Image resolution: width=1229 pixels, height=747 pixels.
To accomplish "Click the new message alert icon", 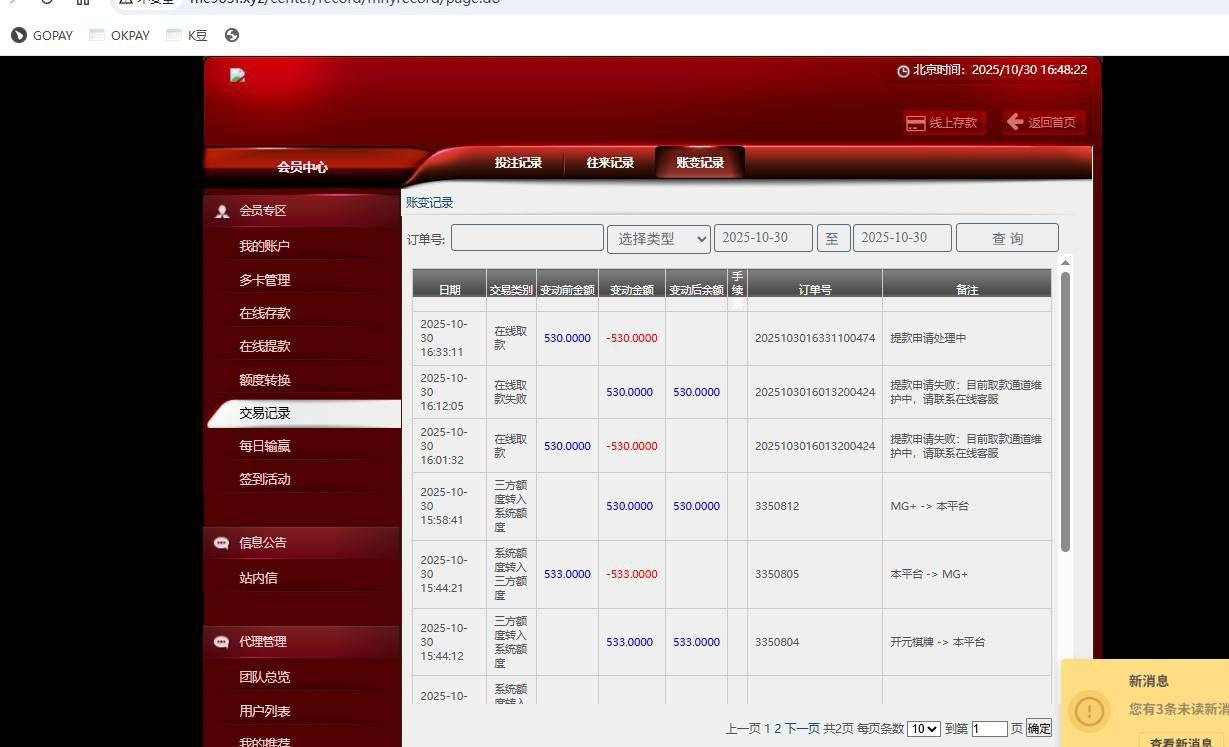I will 1089,710.
